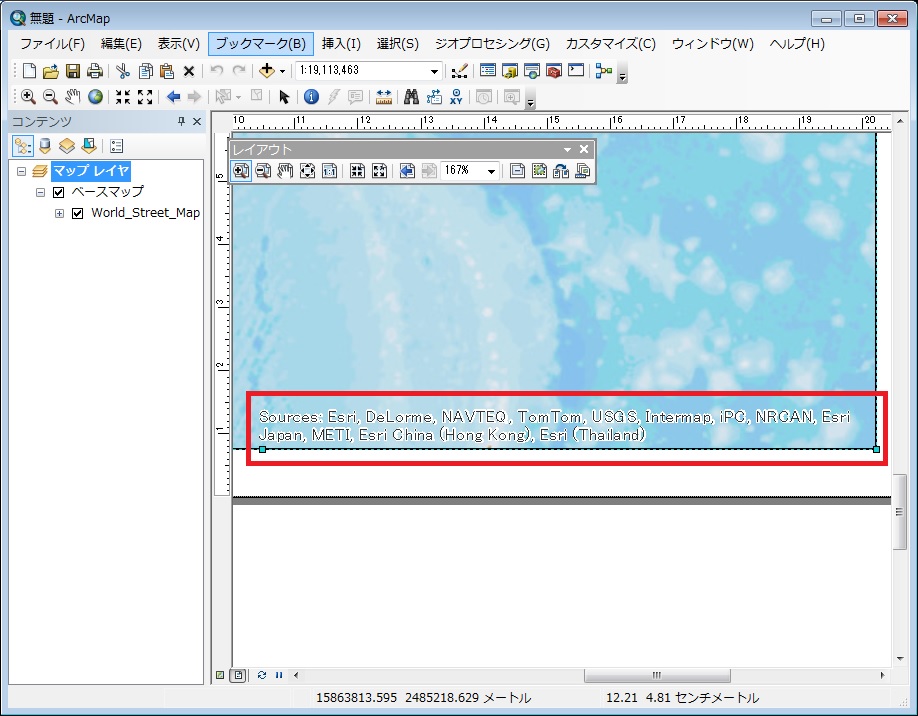Expand the World_Street_Map layer tree
Image resolution: width=918 pixels, height=716 pixels.
(59, 213)
